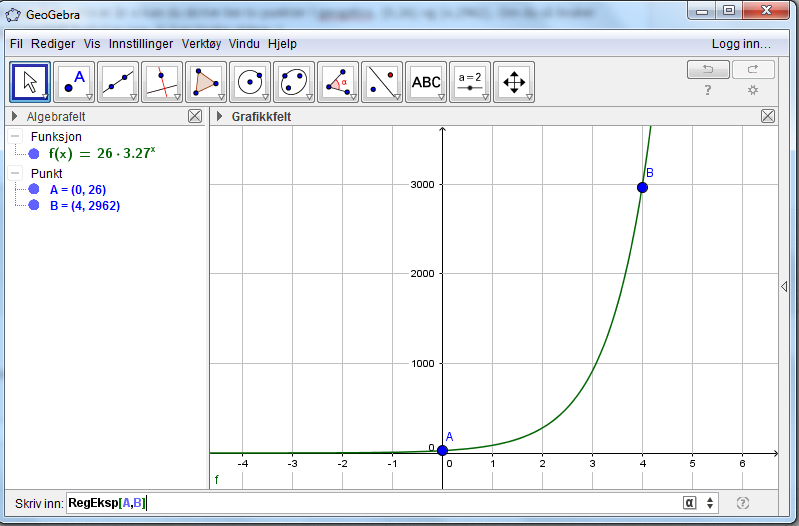Hide point B using its visibility bullet
The image size is (799, 526).
(34, 206)
